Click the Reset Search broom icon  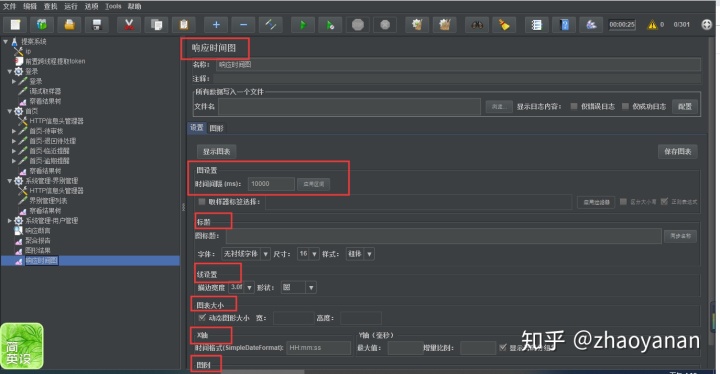[504, 24]
